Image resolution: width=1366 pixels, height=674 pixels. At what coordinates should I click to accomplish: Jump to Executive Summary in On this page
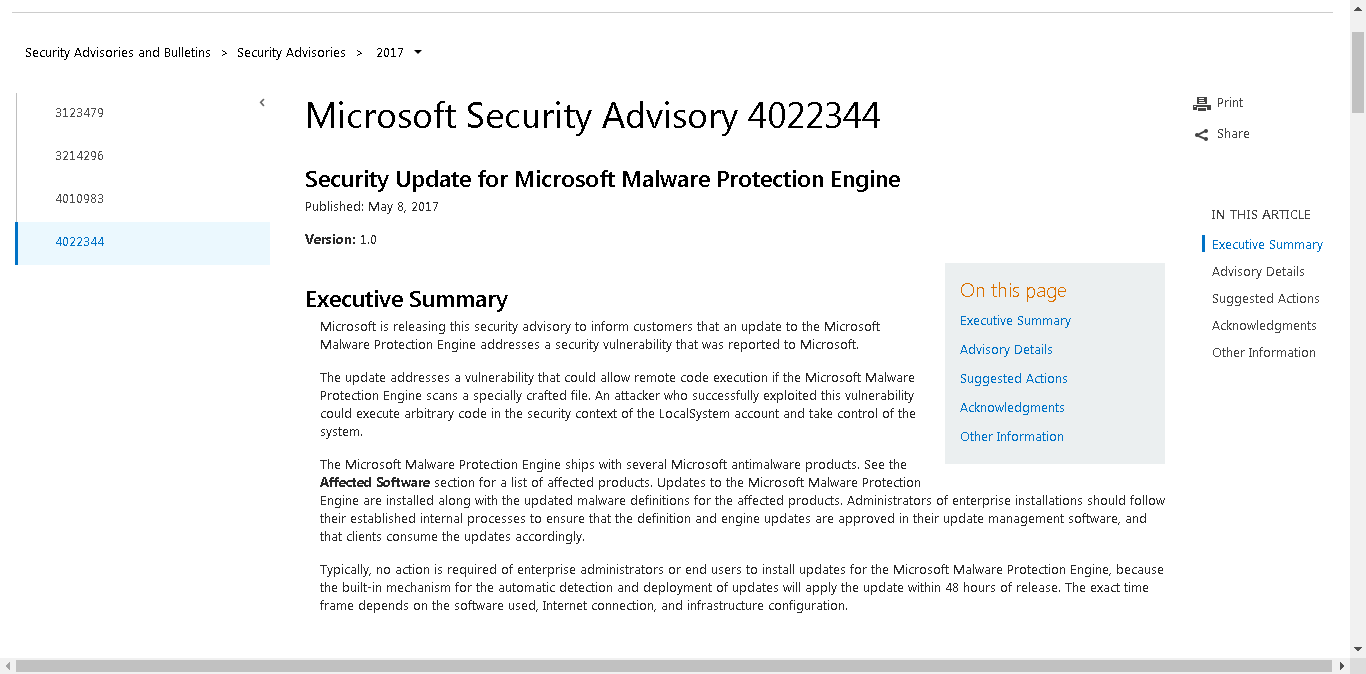[1015, 321]
